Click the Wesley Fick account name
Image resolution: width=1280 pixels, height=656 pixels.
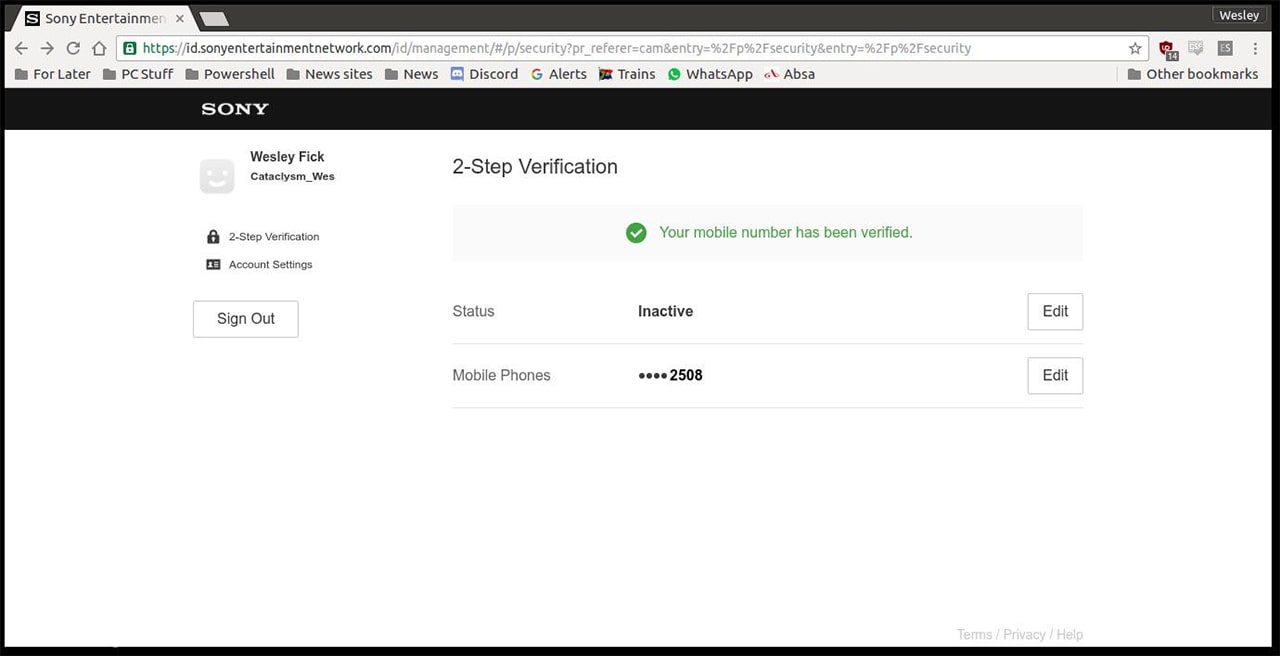287,157
